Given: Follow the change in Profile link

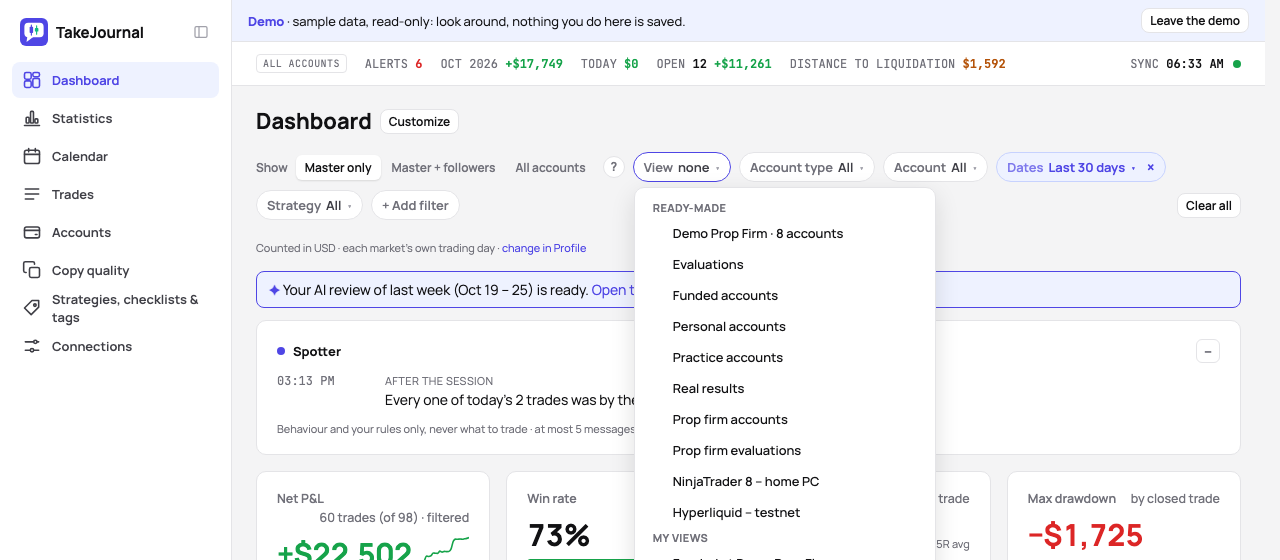Looking at the screenshot, I should click(544, 248).
